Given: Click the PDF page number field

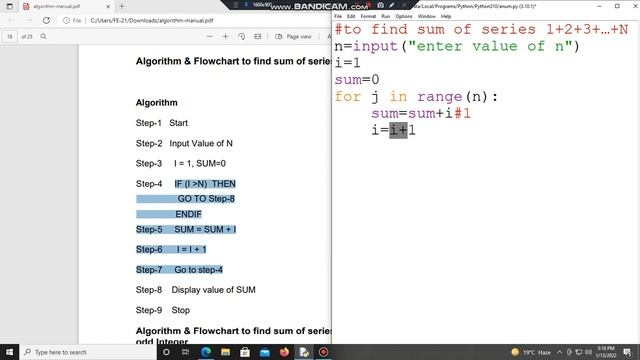Looking at the screenshot, I should 9,37.
